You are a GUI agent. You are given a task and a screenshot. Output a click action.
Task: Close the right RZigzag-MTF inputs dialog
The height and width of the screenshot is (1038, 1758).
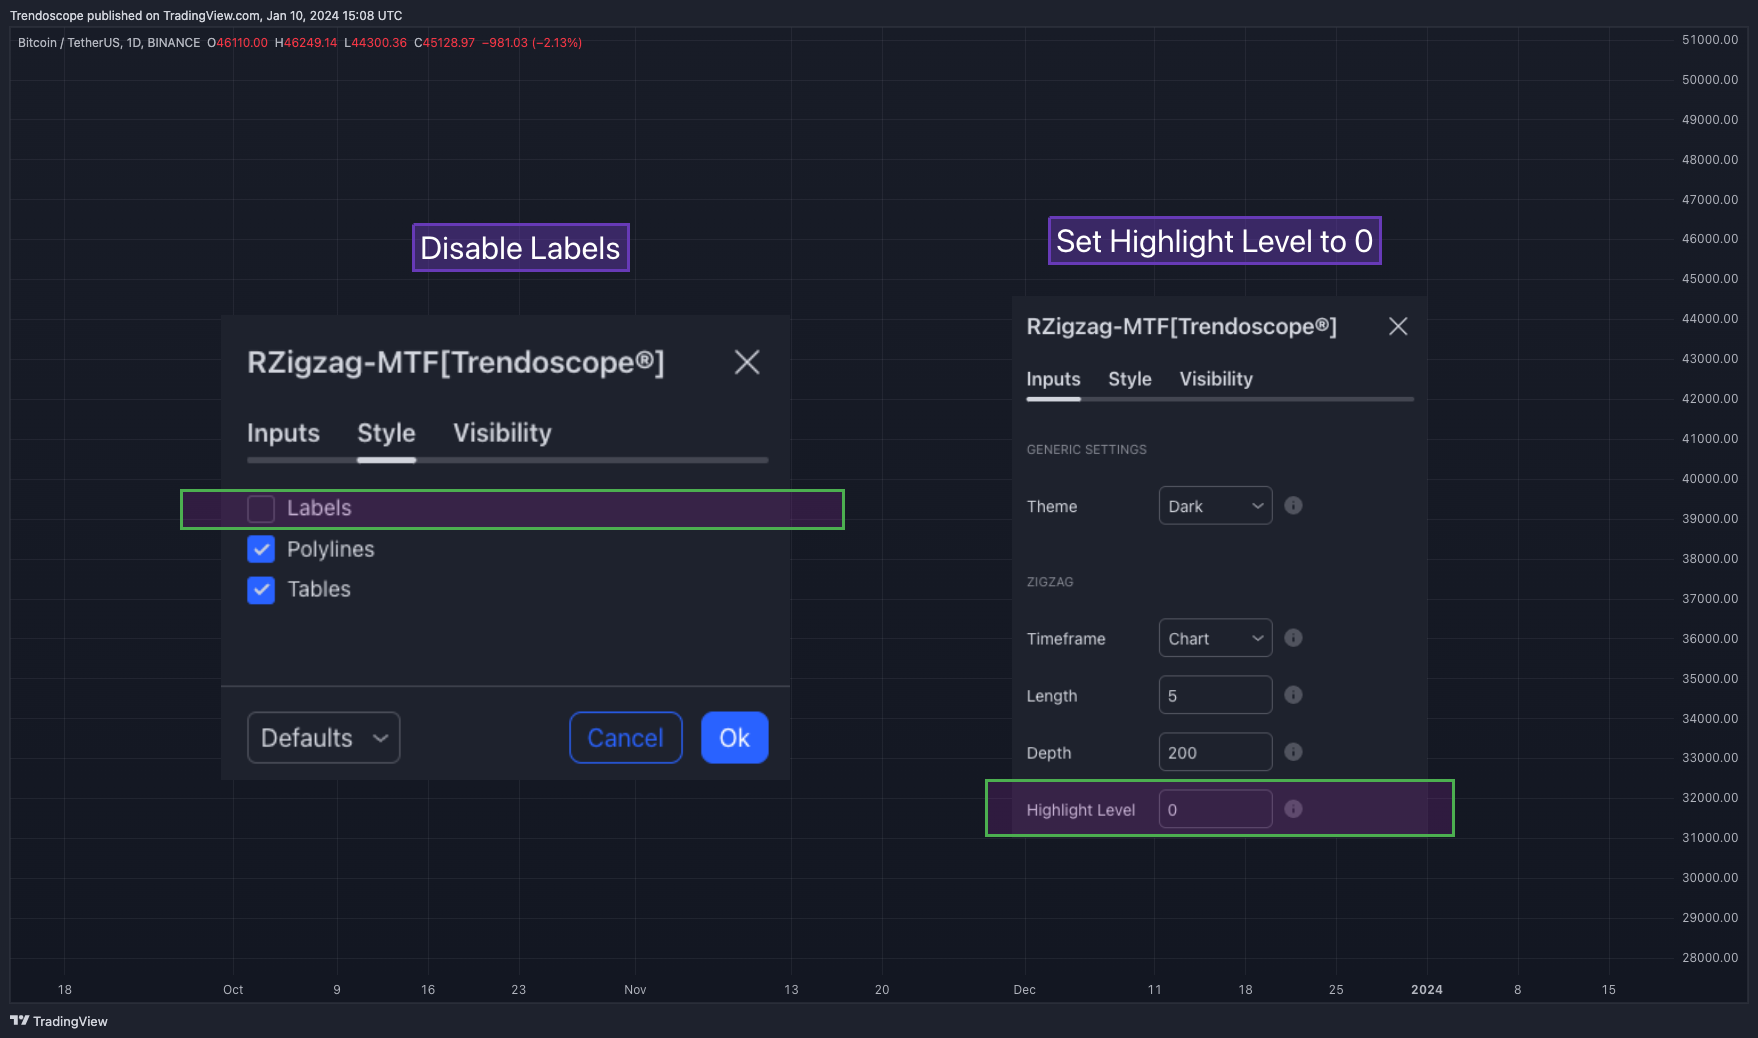[x=1398, y=326]
